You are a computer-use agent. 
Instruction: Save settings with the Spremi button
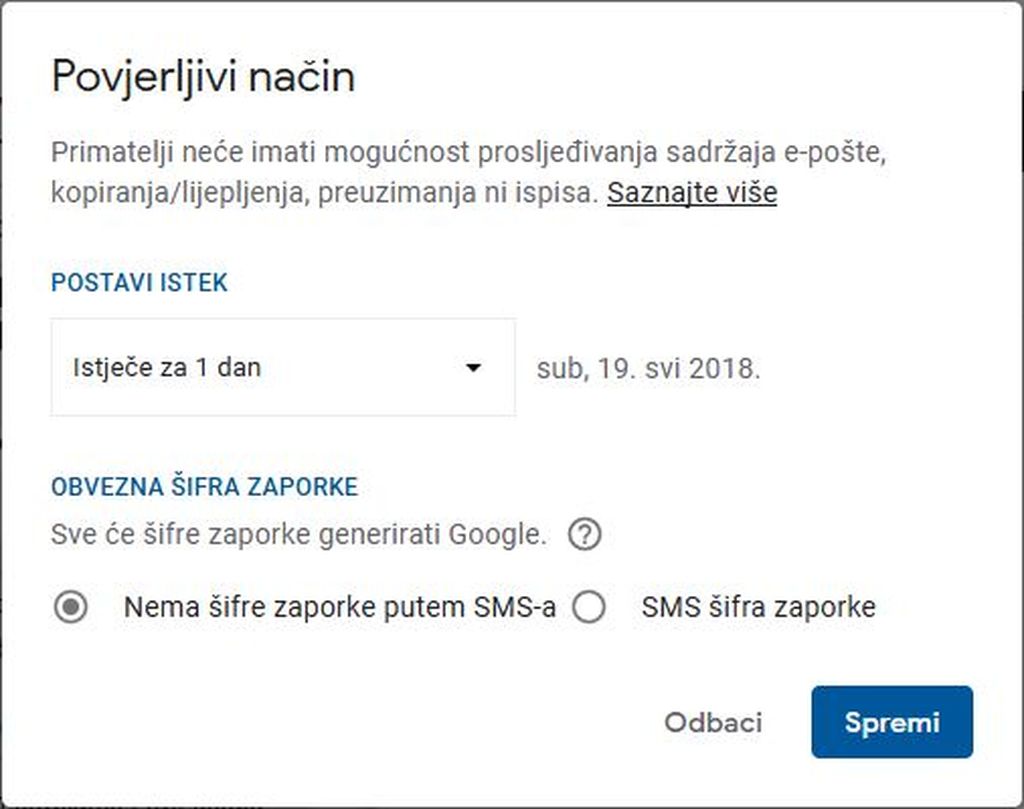pyautogui.click(x=891, y=722)
